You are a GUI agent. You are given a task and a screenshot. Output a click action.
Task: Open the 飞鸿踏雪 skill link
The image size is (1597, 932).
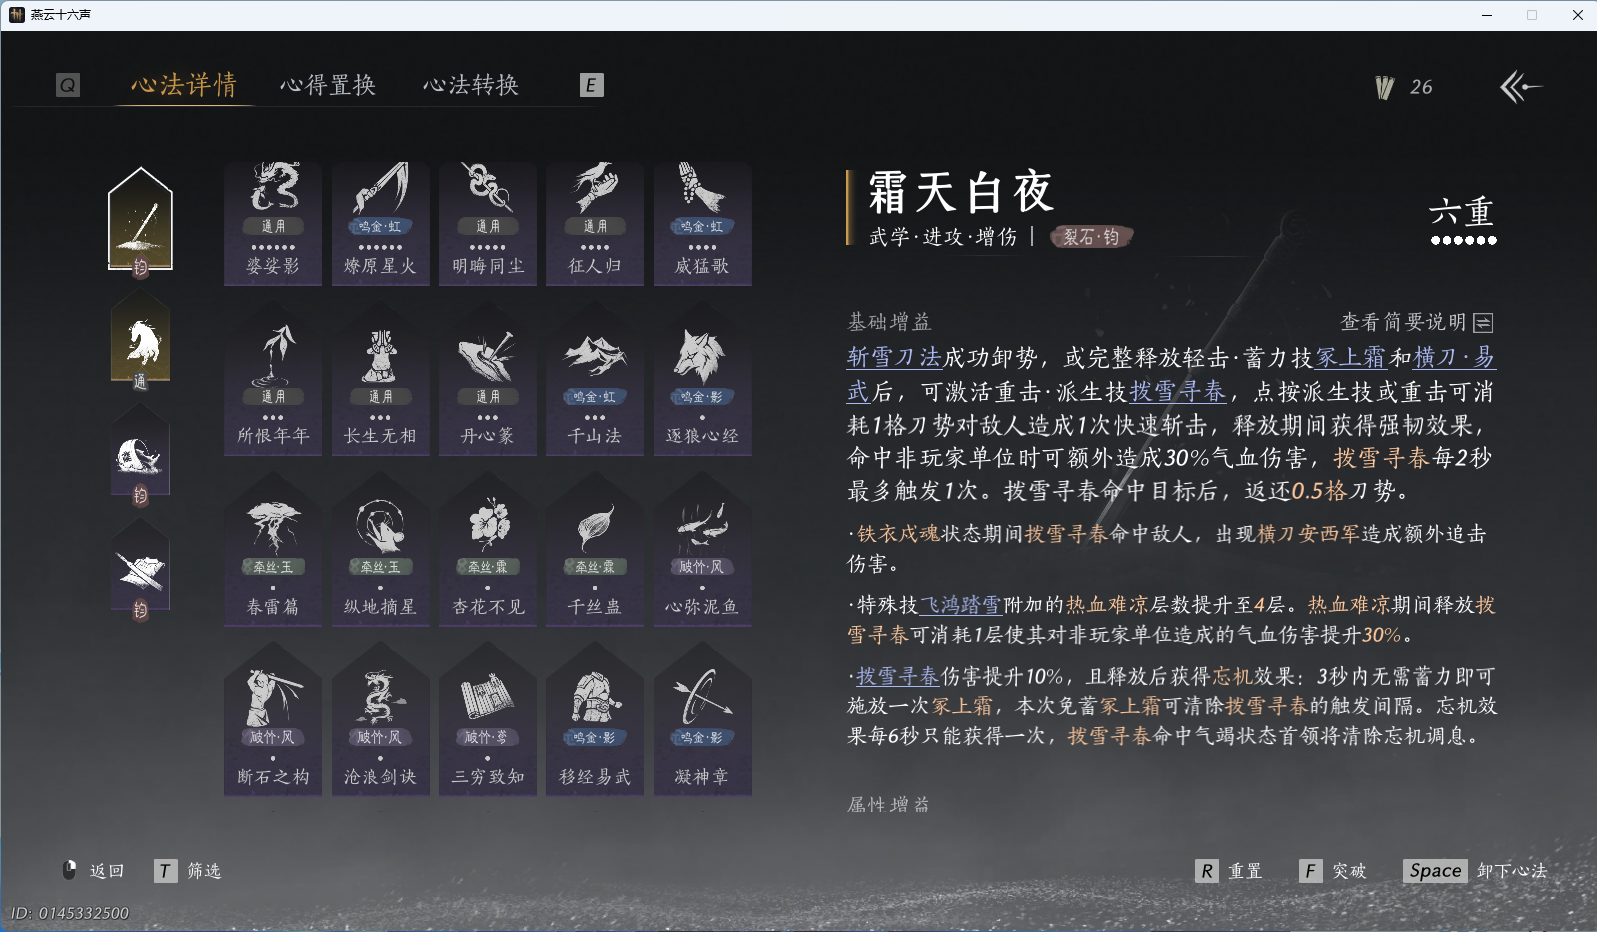coord(961,605)
